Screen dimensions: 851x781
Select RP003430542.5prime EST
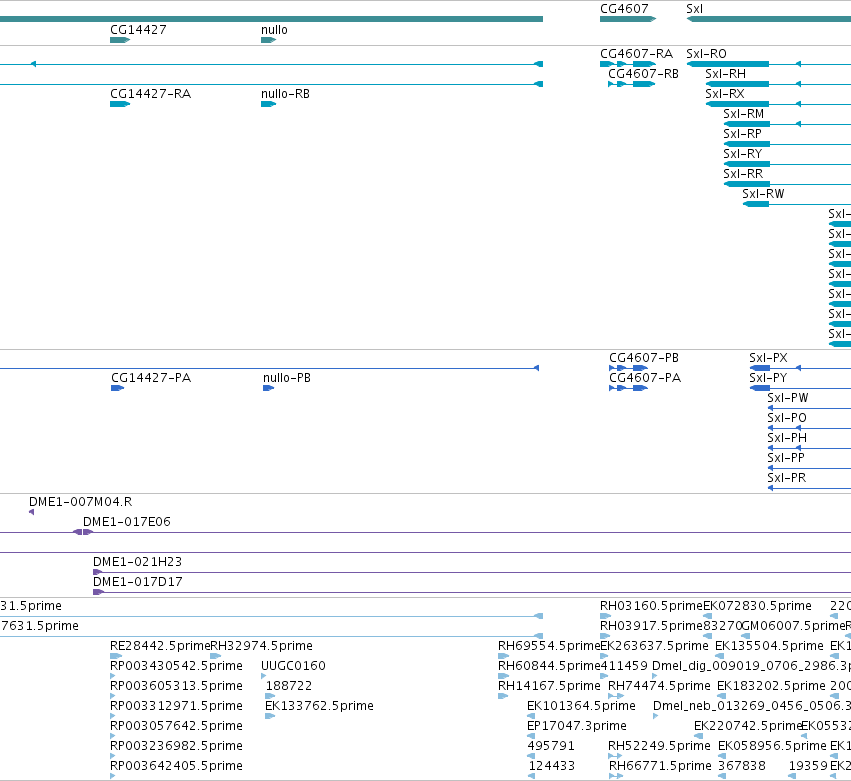click(113, 676)
